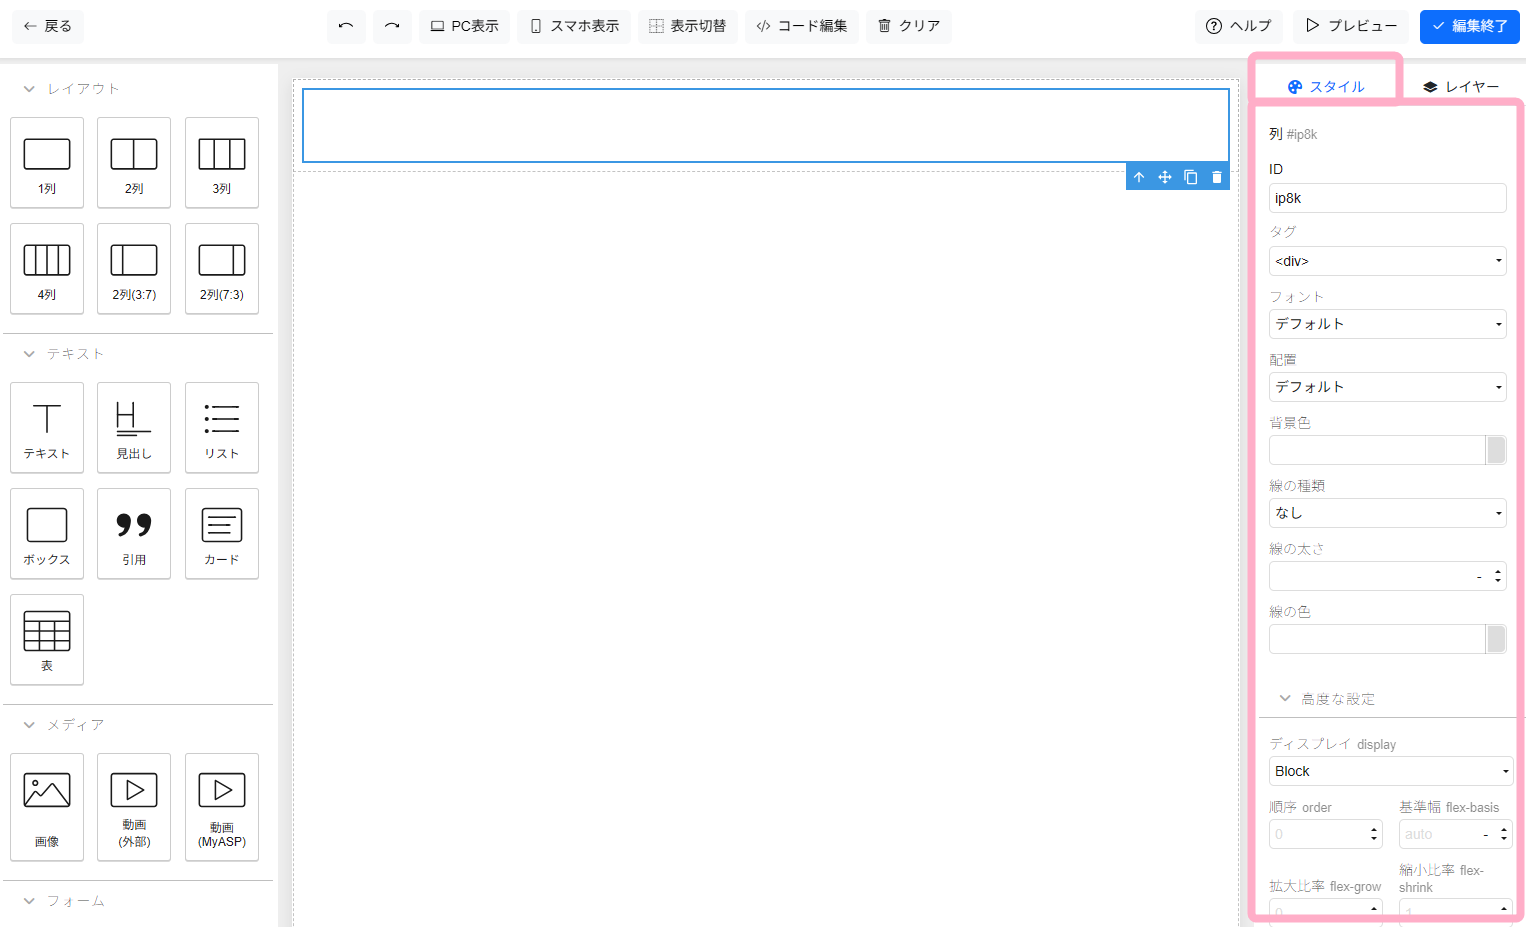The width and height of the screenshot is (1526, 927).
Task: Click the undo arrow icon
Action: coord(346,26)
